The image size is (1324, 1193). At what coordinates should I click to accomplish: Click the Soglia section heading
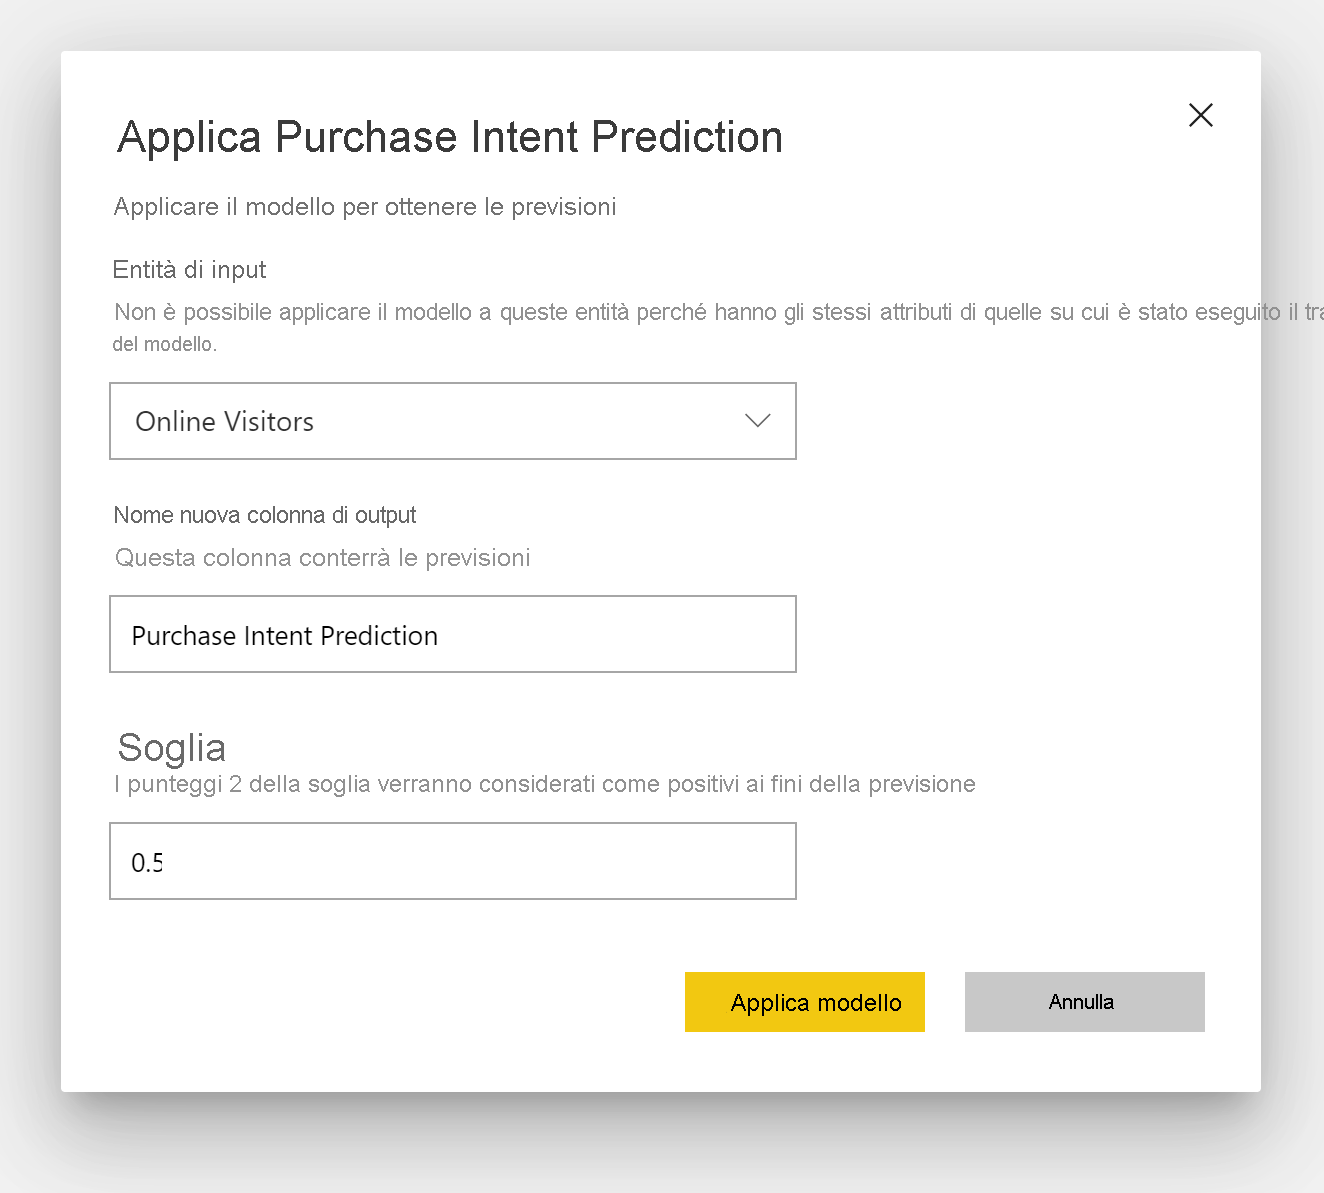click(x=172, y=747)
